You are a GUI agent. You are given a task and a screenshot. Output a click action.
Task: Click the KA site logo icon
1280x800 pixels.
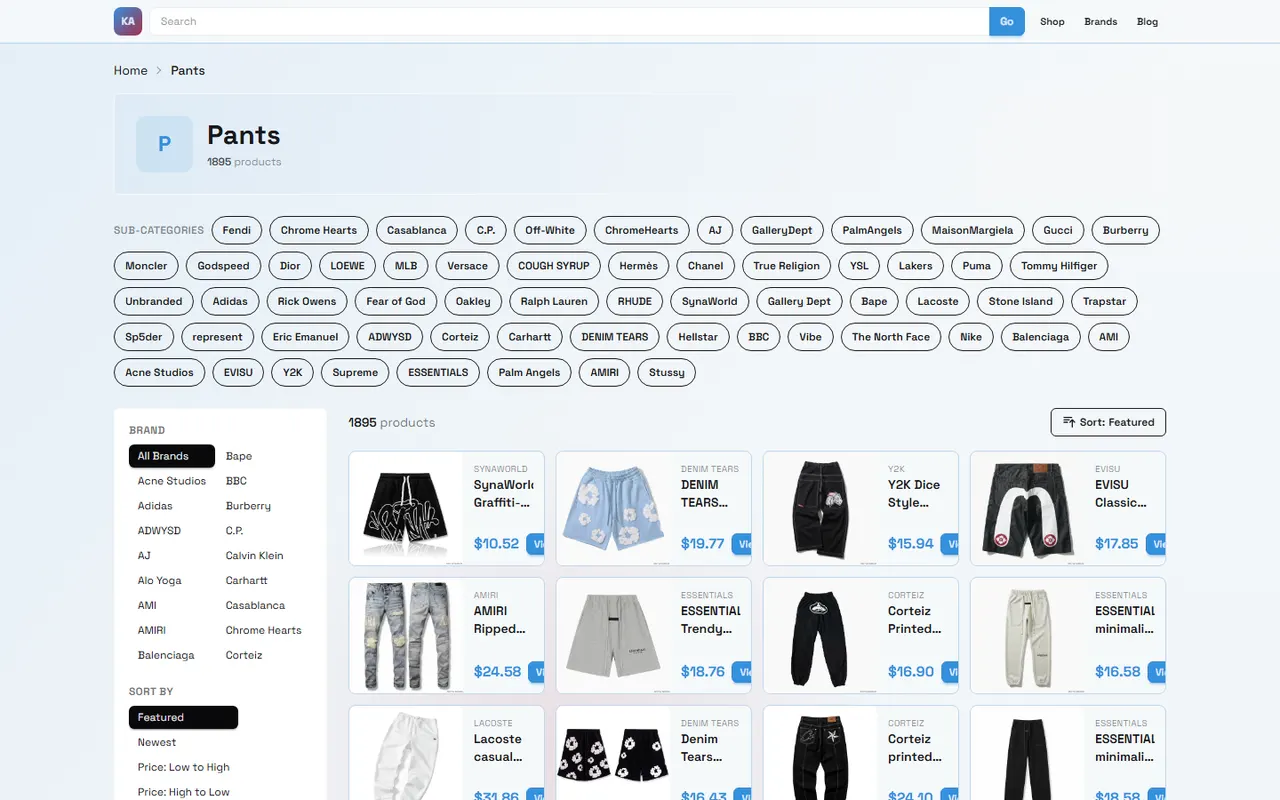pyautogui.click(x=128, y=21)
